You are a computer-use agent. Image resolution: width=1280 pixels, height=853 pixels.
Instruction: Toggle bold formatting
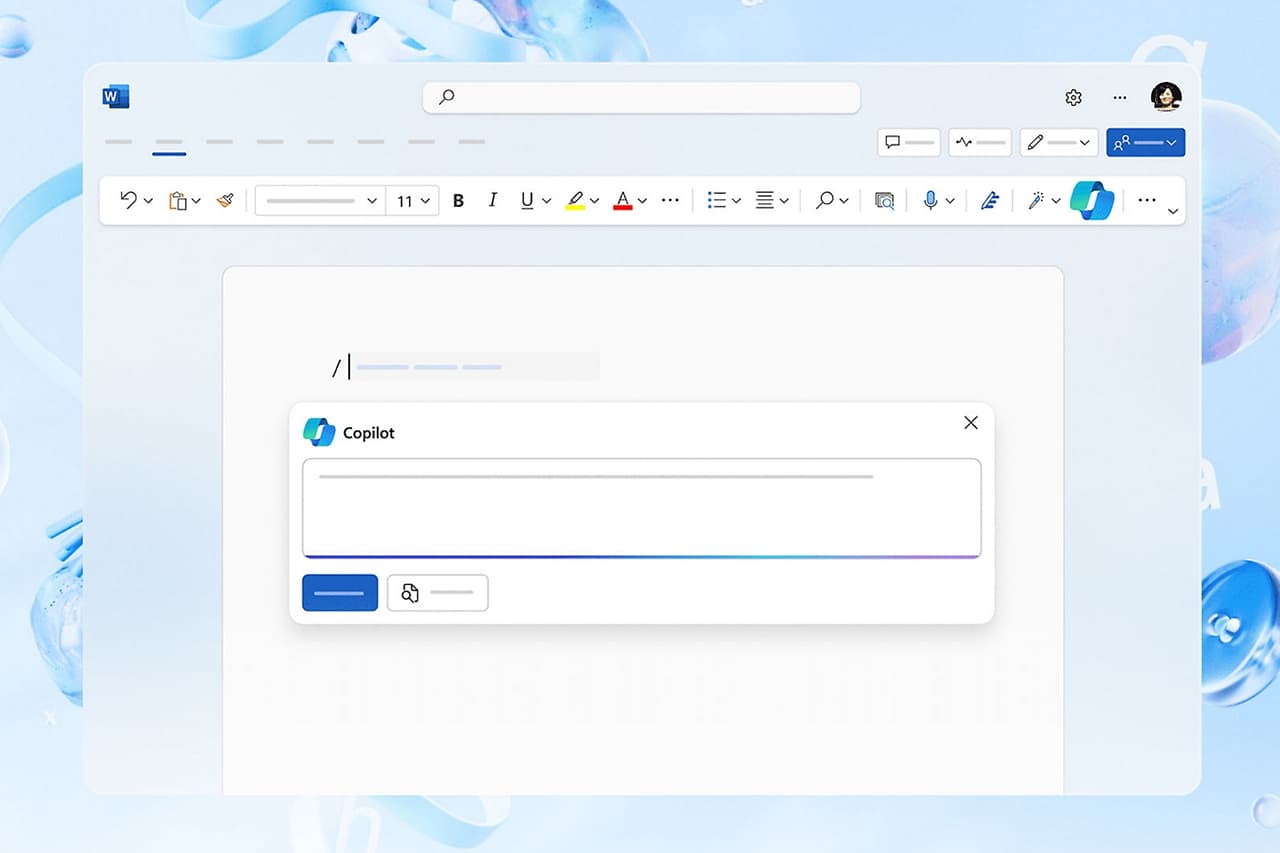(x=457, y=200)
